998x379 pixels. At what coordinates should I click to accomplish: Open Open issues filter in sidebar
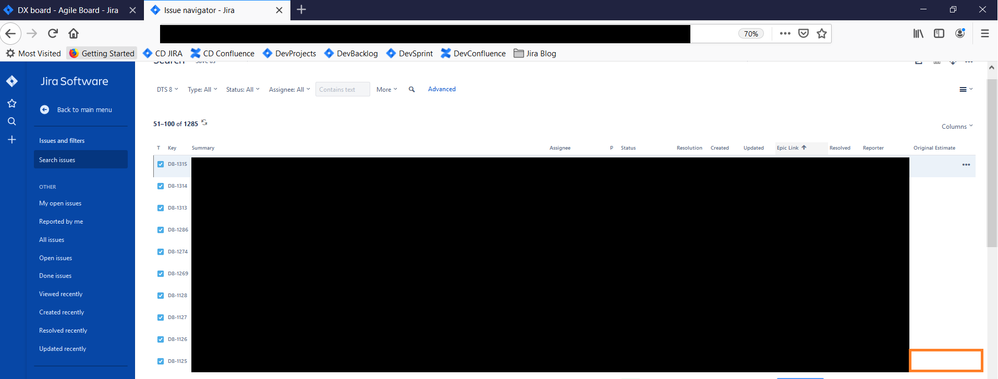[55, 258]
